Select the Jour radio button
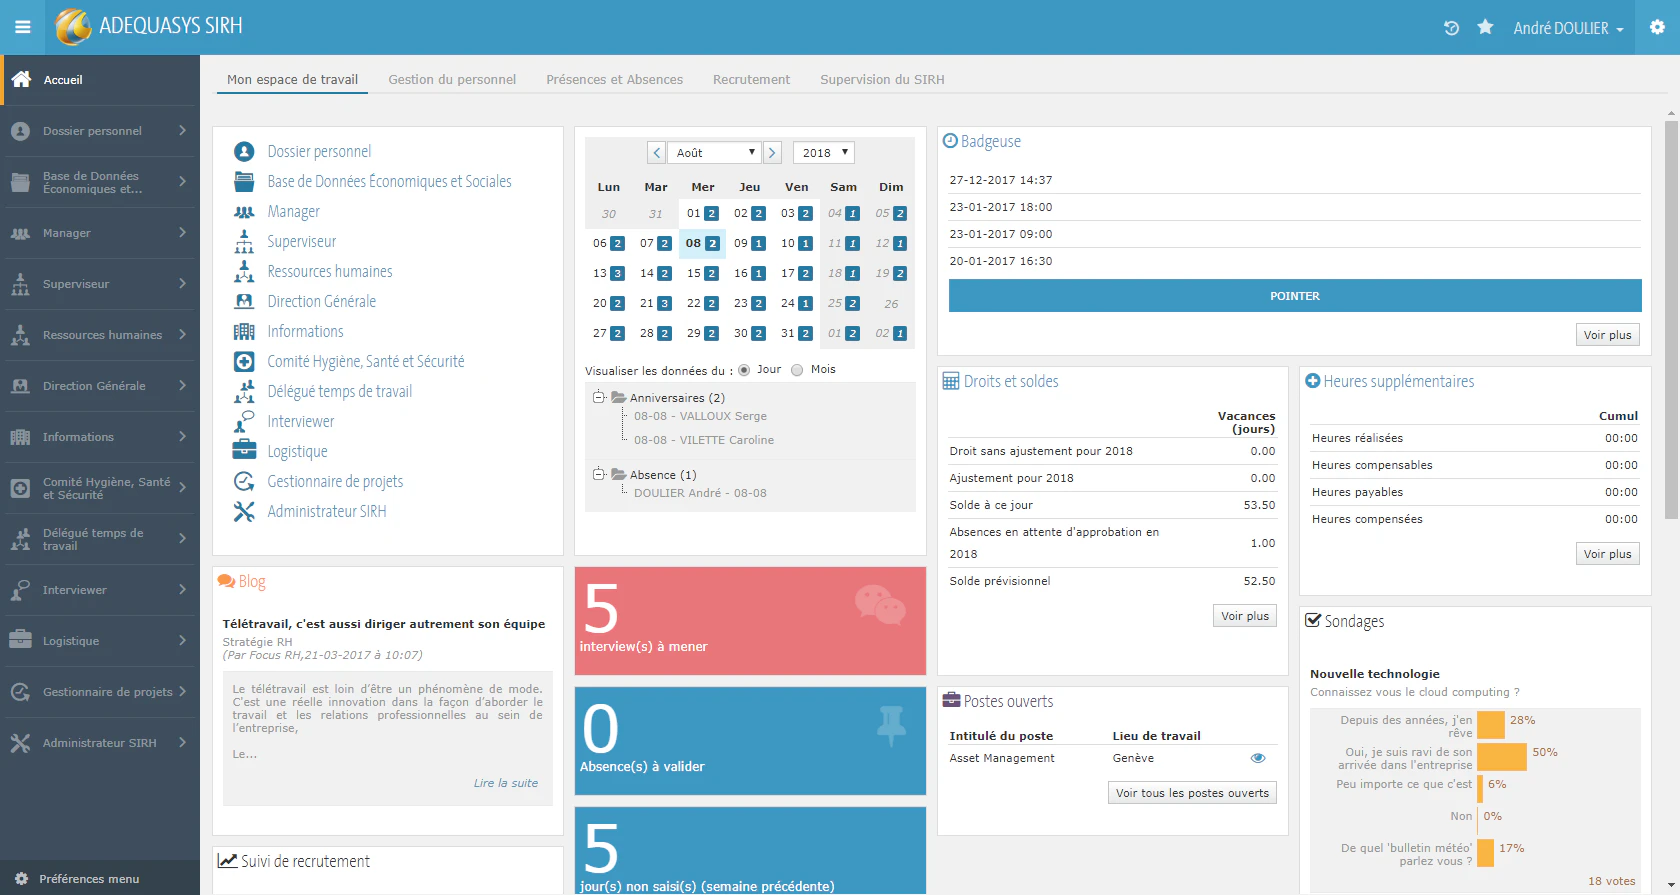Viewport: 1680px width, 895px height. coord(744,370)
